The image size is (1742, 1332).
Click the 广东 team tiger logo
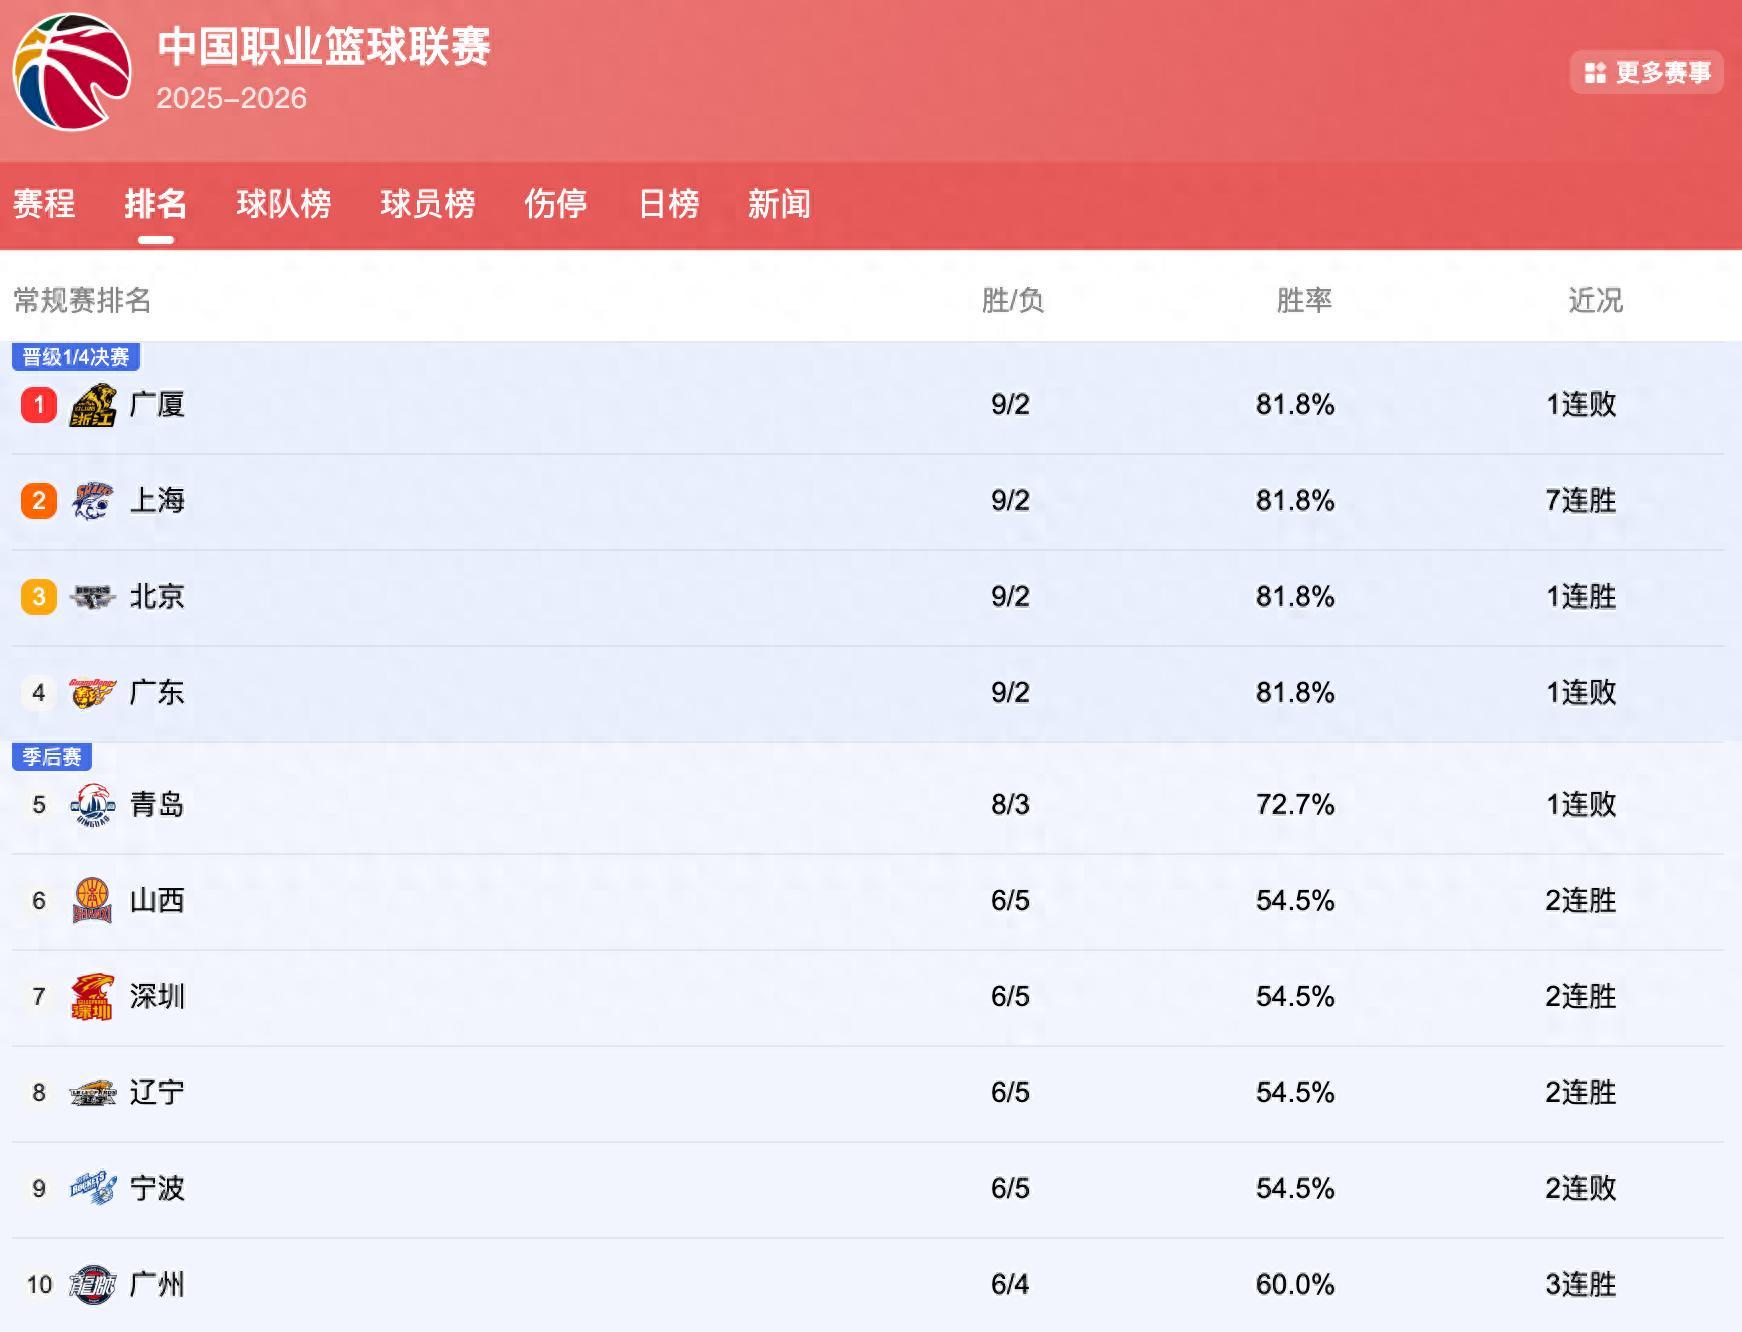[x=93, y=693]
